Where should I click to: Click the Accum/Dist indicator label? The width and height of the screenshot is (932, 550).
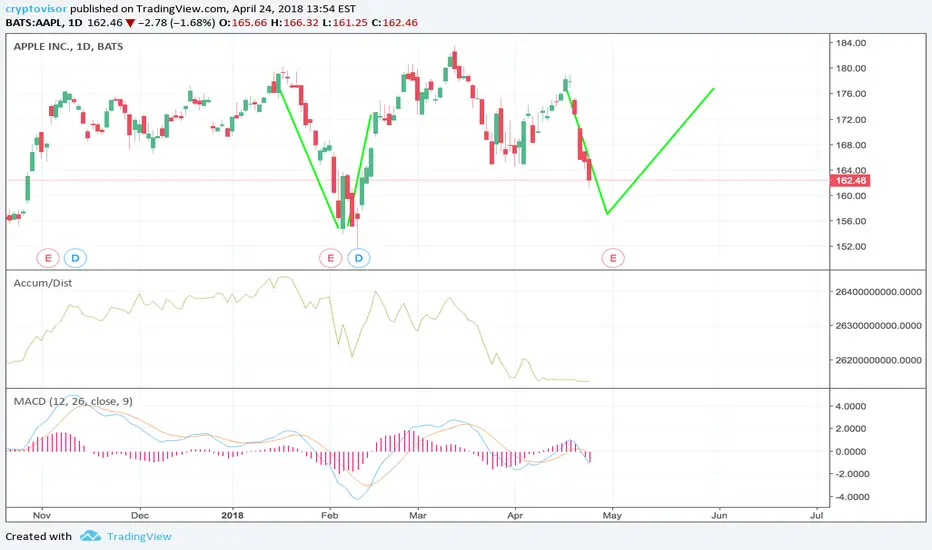[x=43, y=283]
